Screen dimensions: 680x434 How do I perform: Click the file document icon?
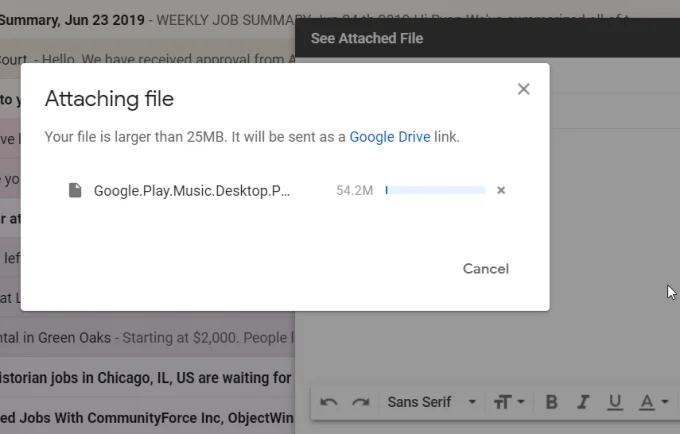tap(75, 190)
